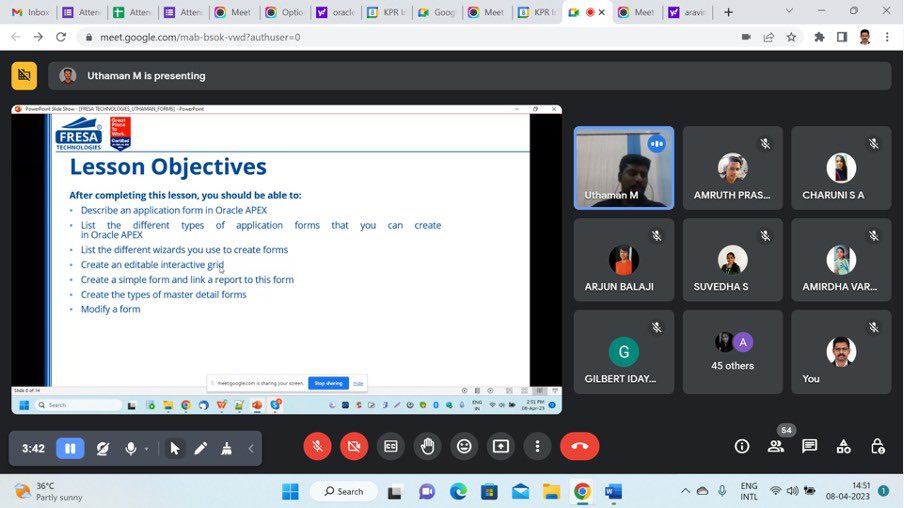
Task: Select AMRUTH PRAS... participant tile
Action: [x=733, y=168]
